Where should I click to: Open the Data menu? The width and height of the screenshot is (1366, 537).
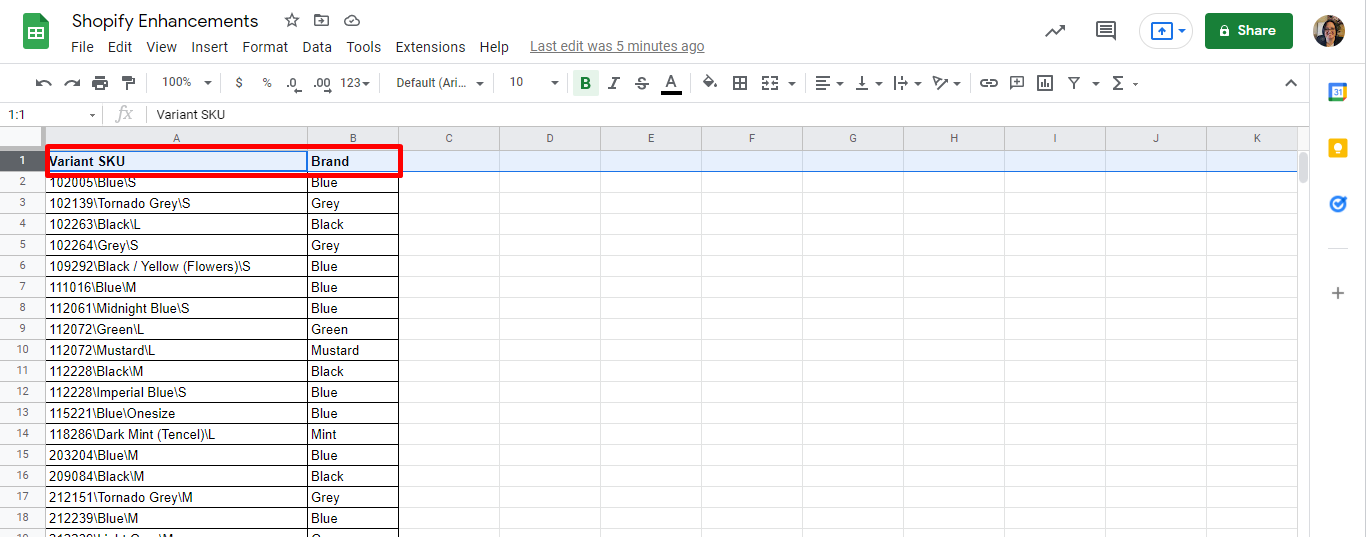pyautogui.click(x=317, y=47)
